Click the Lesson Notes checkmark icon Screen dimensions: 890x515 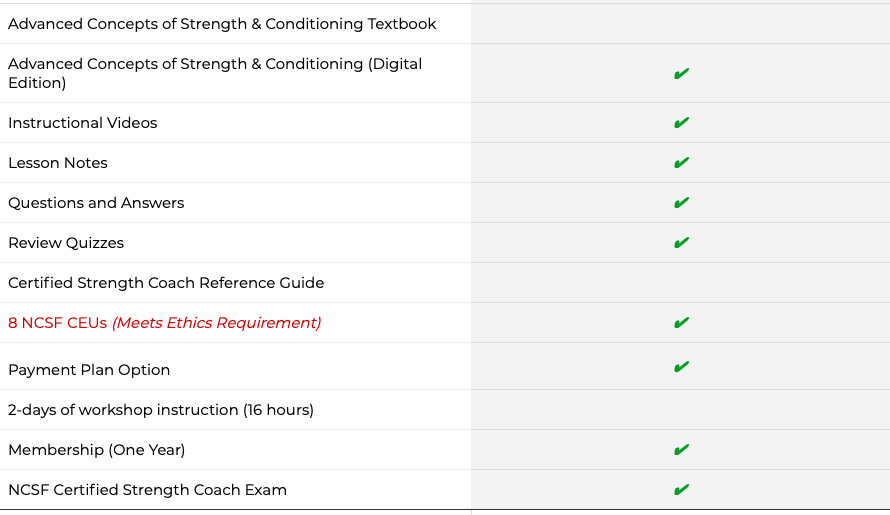tap(681, 163)
